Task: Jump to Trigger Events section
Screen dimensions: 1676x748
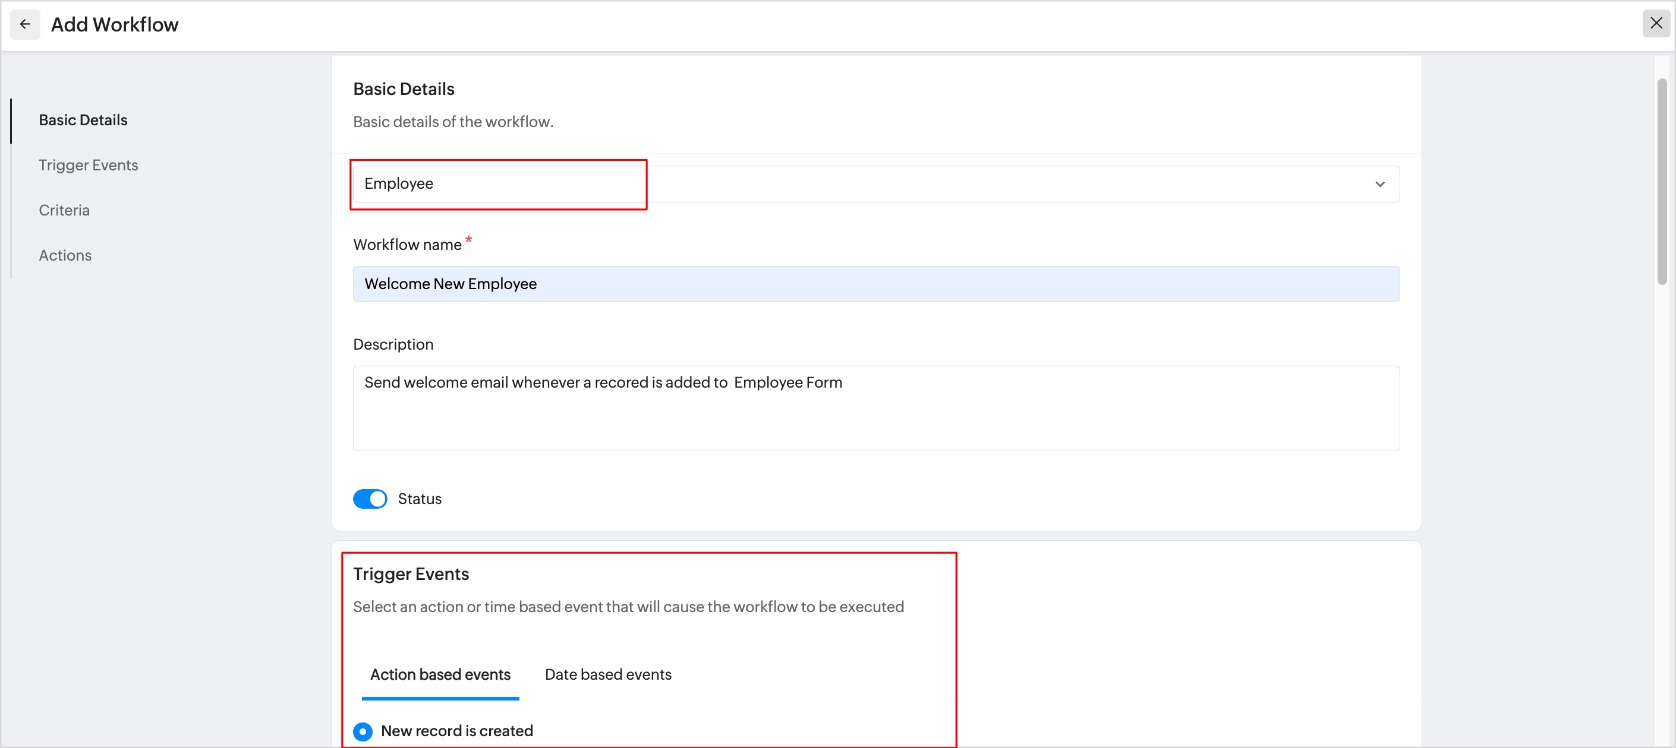Action: (x=88, y=165)
